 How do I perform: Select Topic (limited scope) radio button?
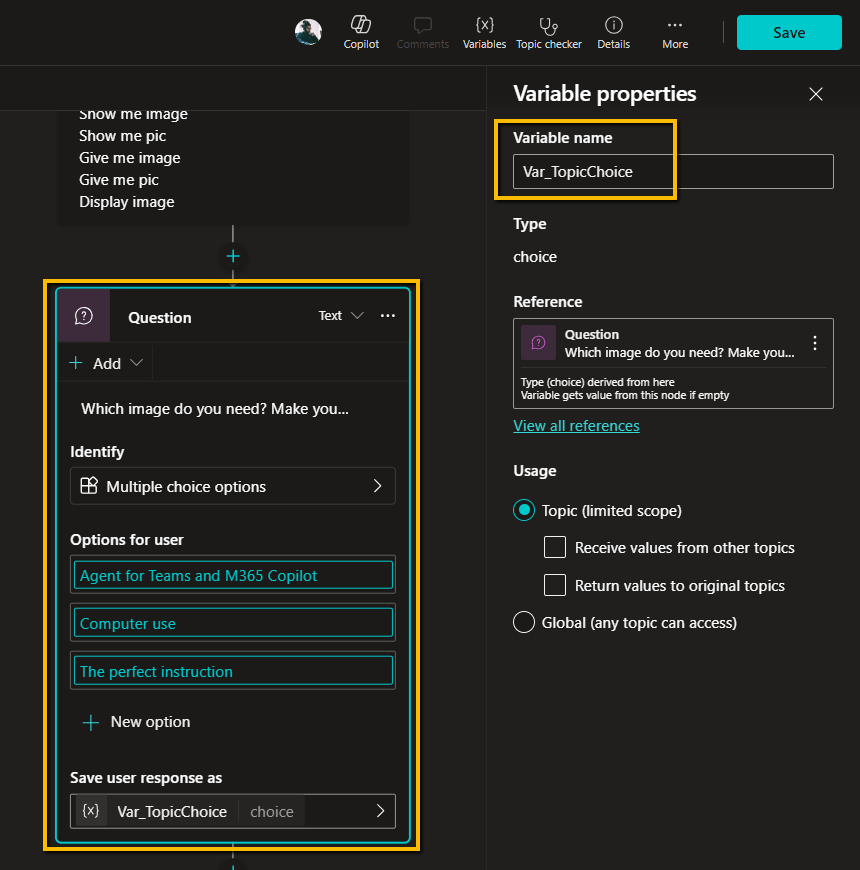tap(524, 510)
